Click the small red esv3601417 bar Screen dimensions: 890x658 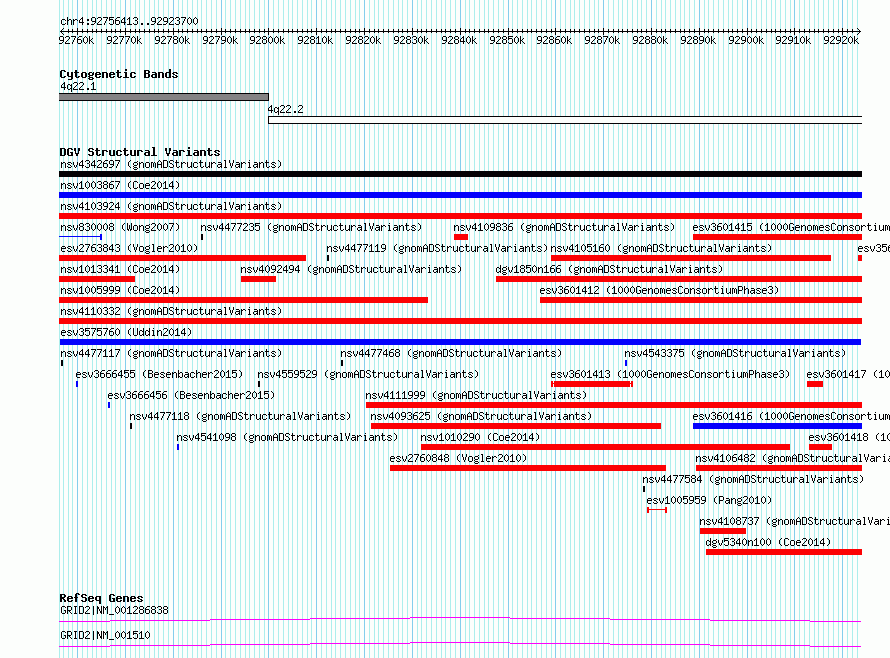(815, 384)
